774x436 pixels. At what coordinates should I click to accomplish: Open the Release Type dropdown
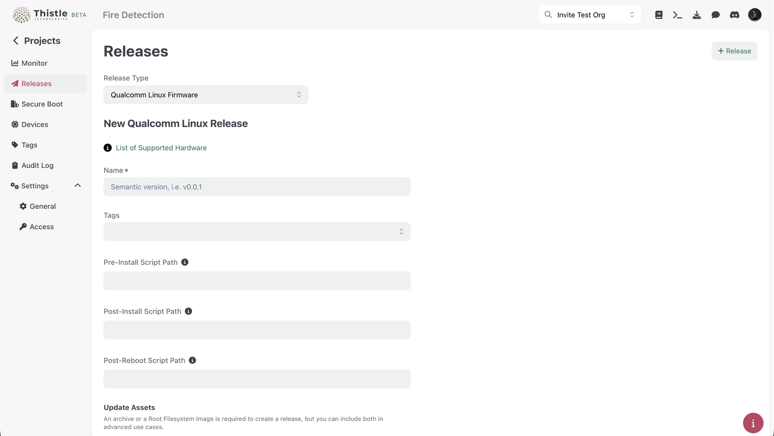pyautogui.click(x=205, y=95)
